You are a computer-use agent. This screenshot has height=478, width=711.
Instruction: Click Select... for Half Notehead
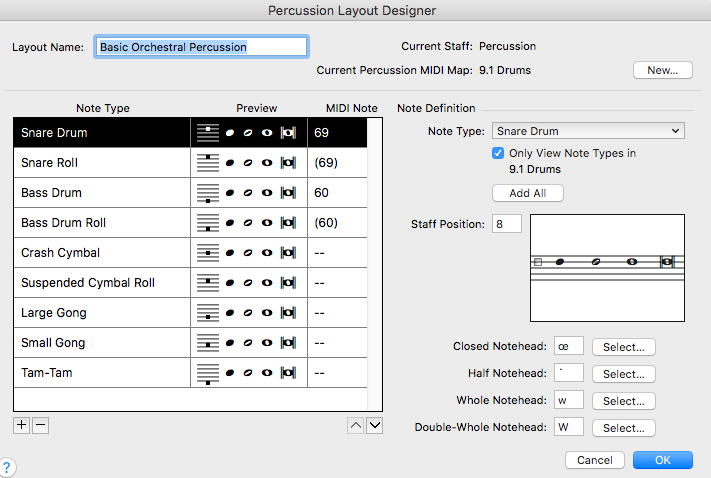[623, 374]
